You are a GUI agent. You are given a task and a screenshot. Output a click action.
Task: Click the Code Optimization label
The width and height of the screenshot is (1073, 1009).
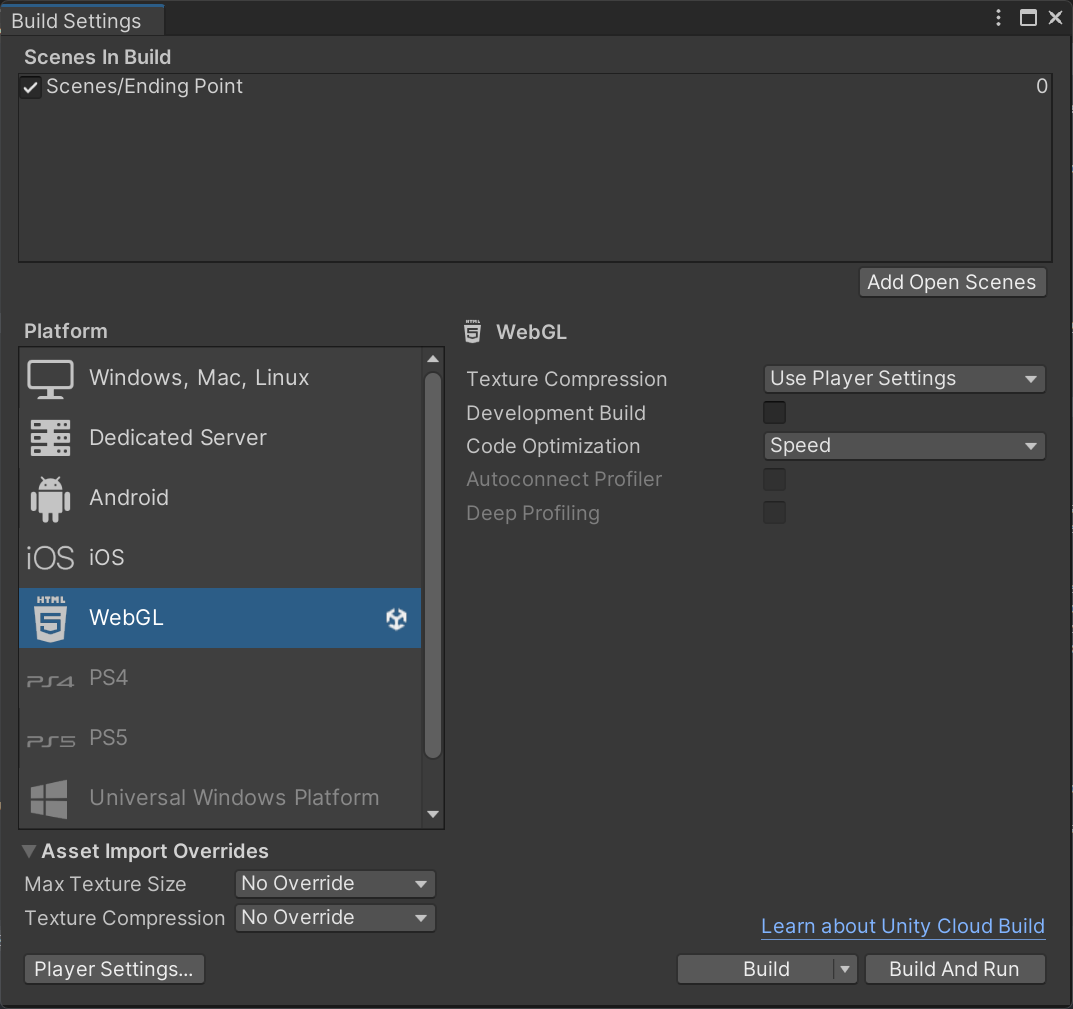[x=553, y=446]
